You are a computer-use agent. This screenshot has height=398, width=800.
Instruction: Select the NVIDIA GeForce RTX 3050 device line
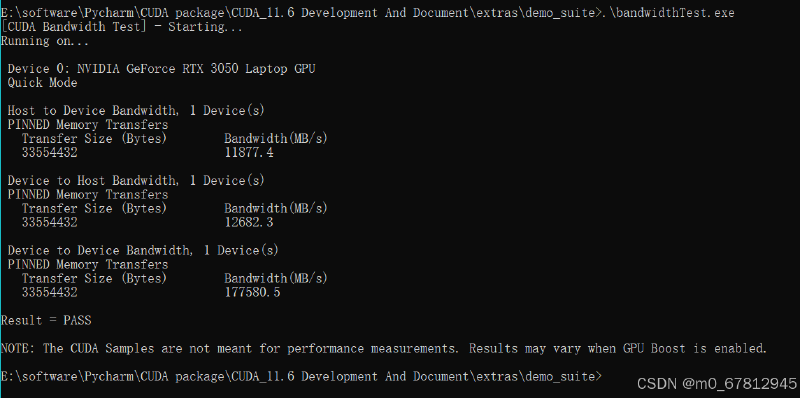pos(161,69)
